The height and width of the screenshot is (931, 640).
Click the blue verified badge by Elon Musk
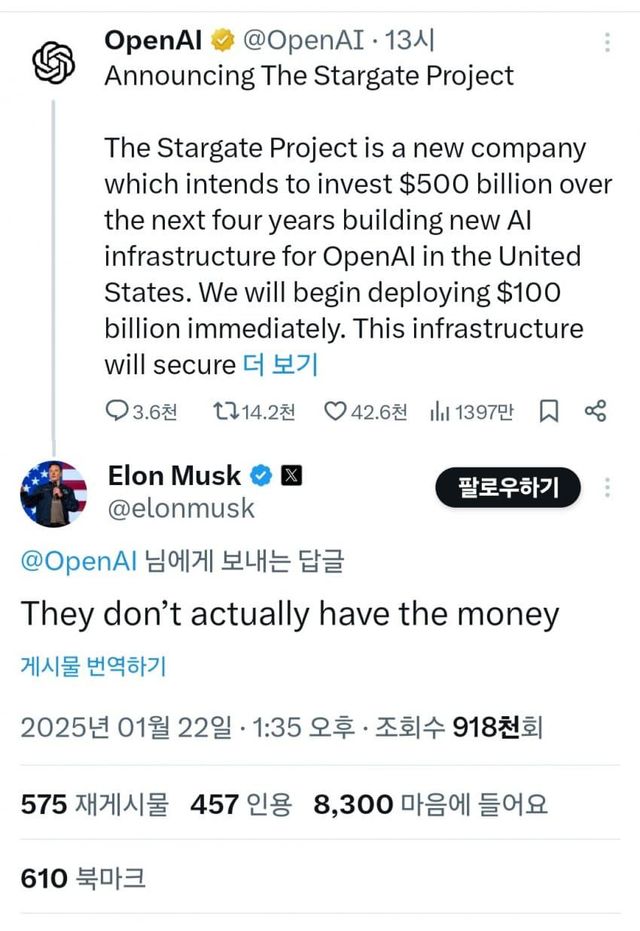point(261,475)
